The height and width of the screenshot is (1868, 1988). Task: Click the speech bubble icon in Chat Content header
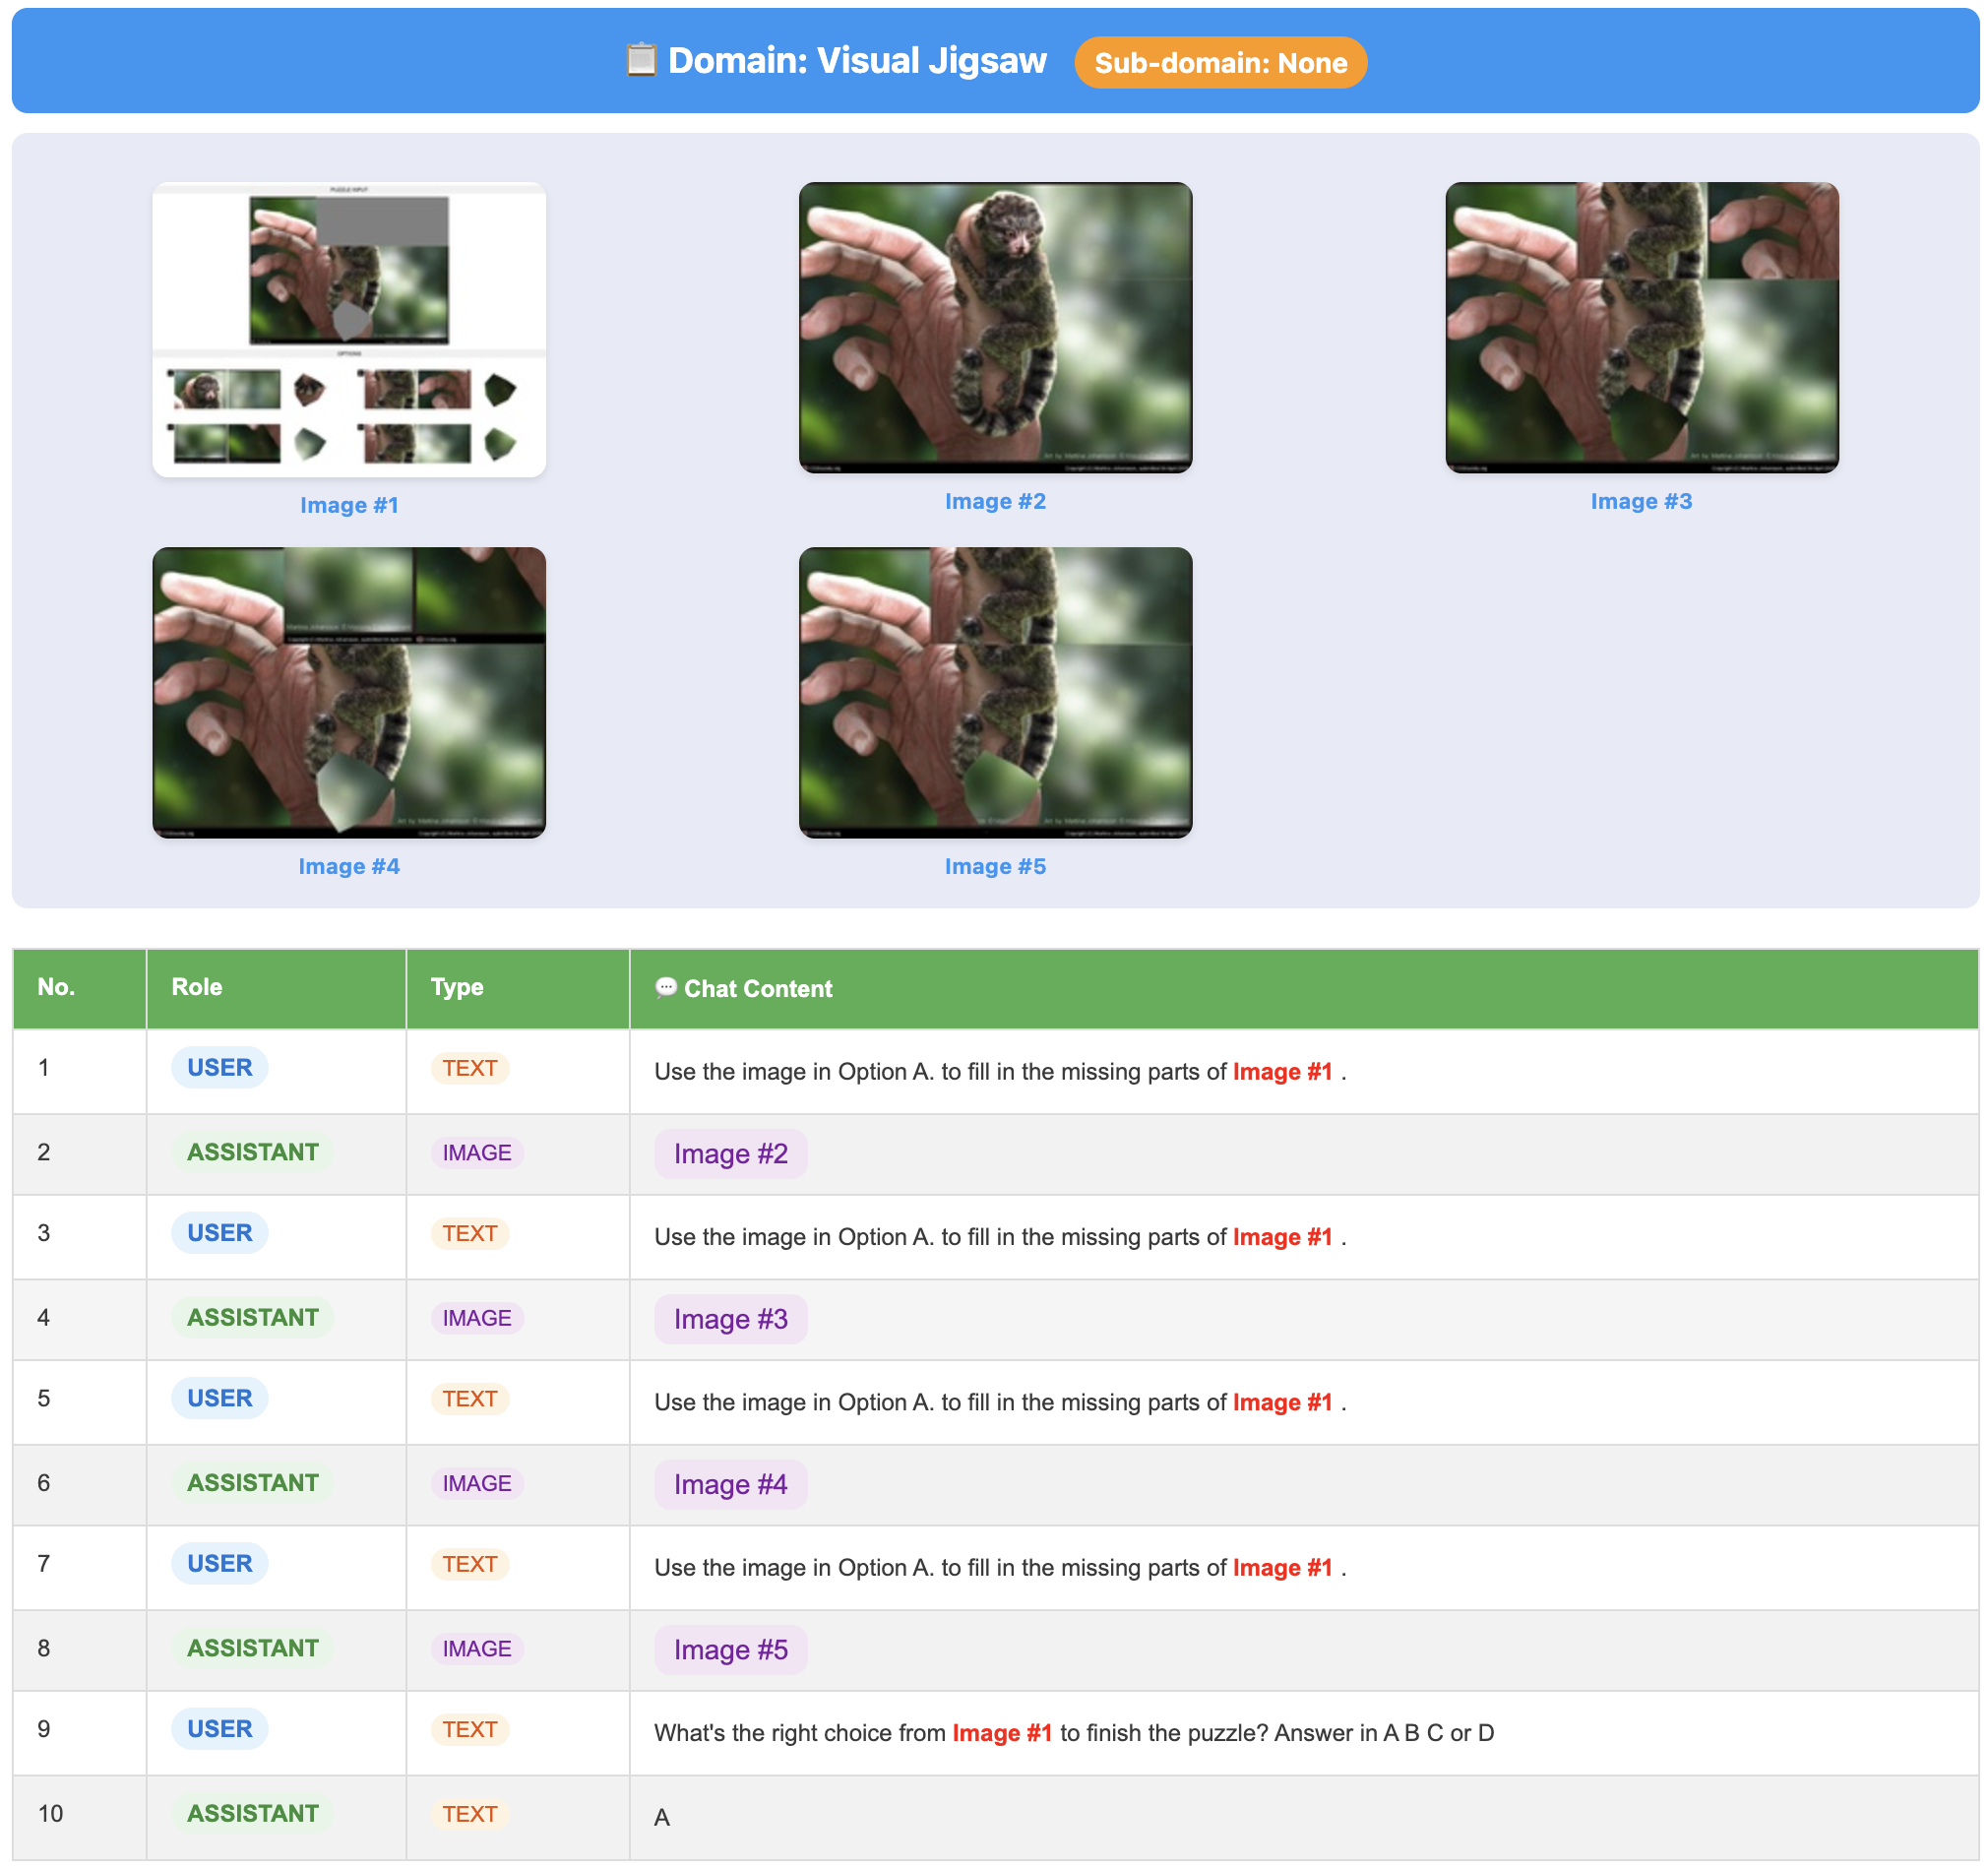click(x=665, y=988)
